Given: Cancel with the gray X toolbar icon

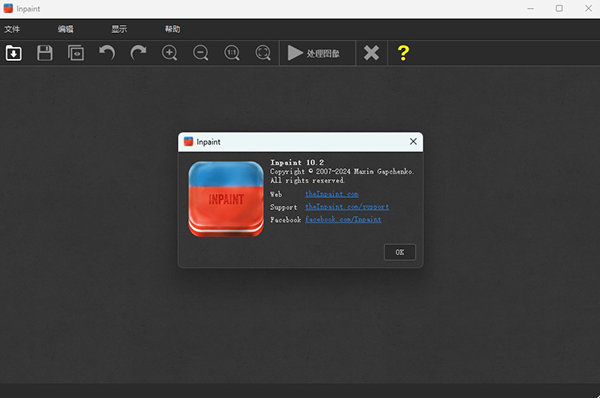Looking at the screenshot, I should tap(371, 53).
